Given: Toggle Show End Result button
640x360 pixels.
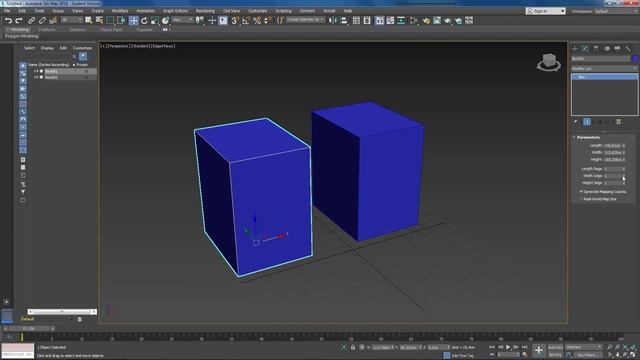Looking at the screenshot, I should pos(587,122).
